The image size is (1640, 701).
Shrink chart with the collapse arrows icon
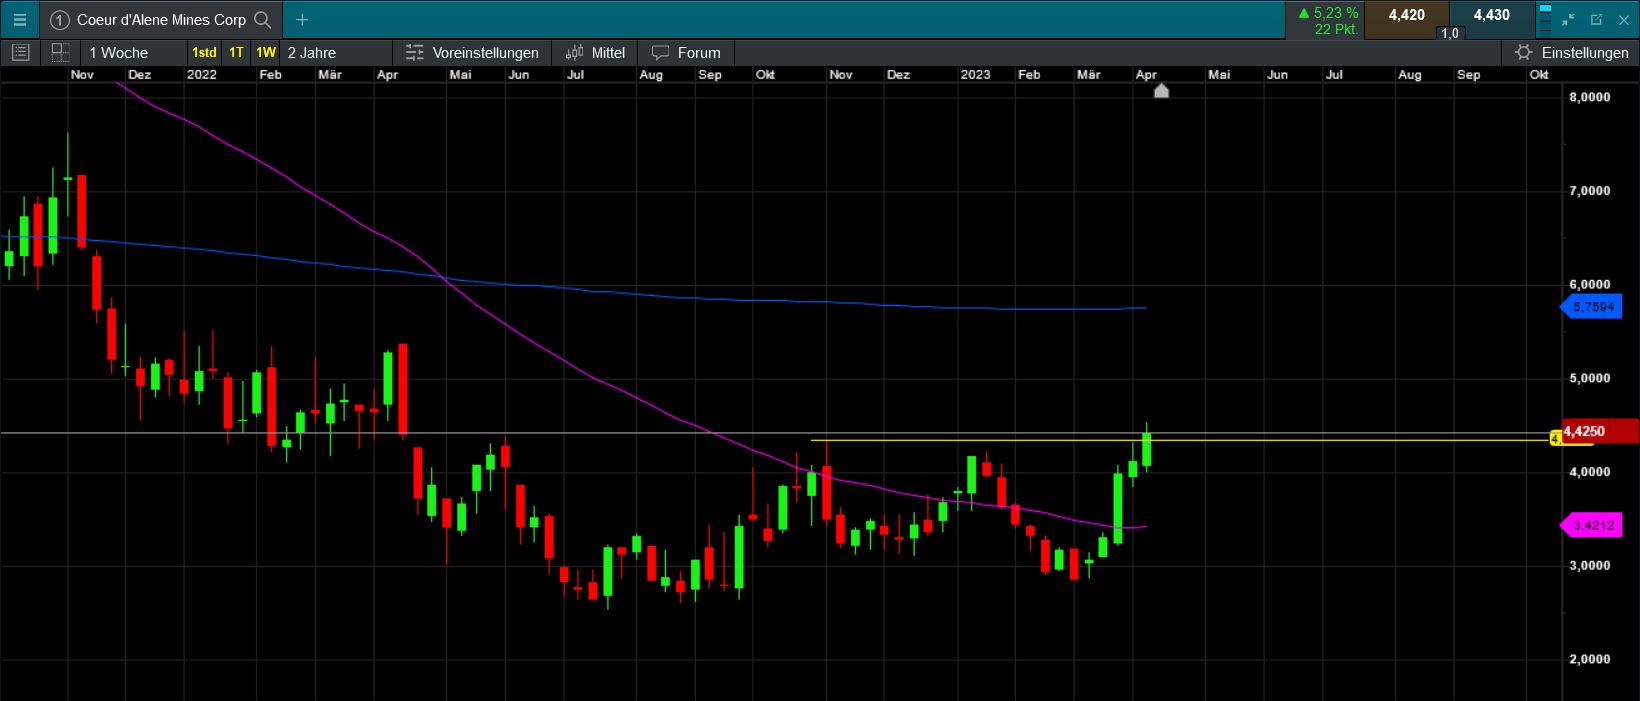tap(1568, 19)
